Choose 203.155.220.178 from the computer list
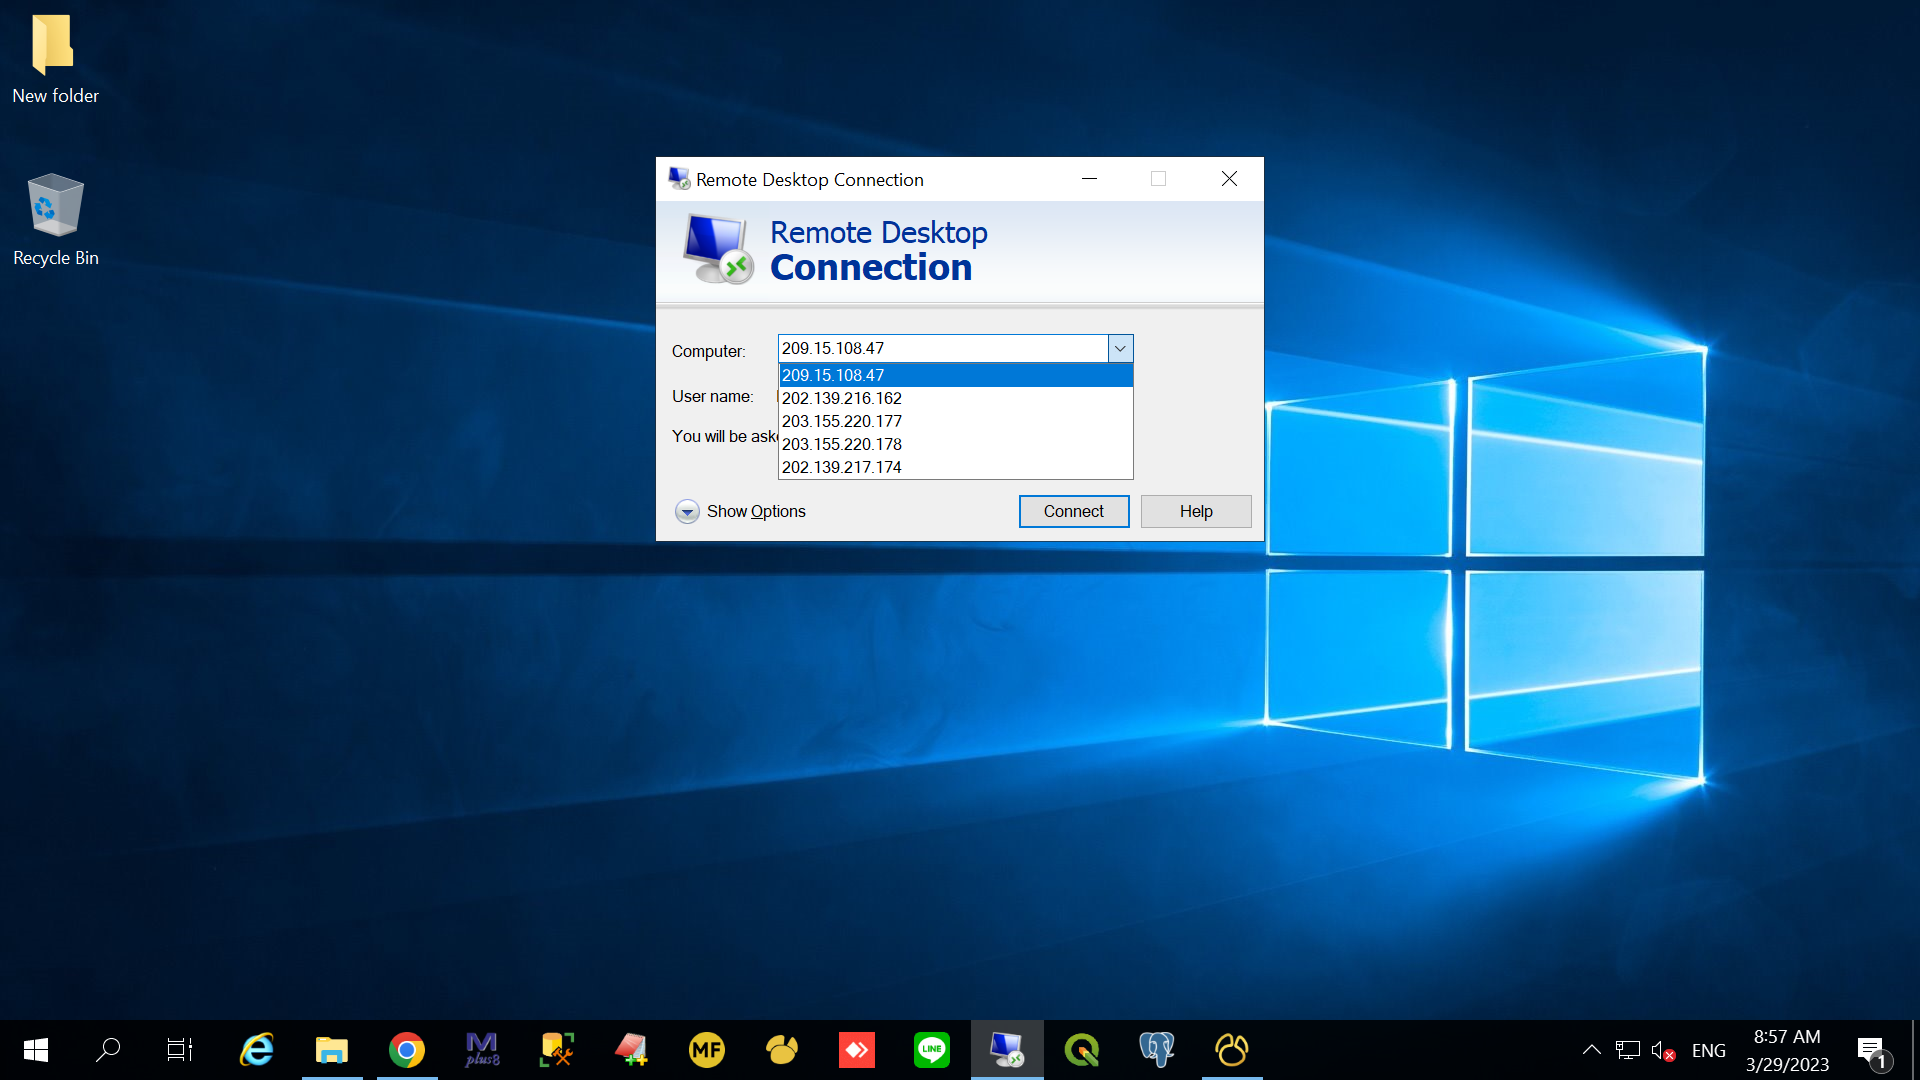The height and width of the screenshot is (1080, 1920). pos(956,444)
